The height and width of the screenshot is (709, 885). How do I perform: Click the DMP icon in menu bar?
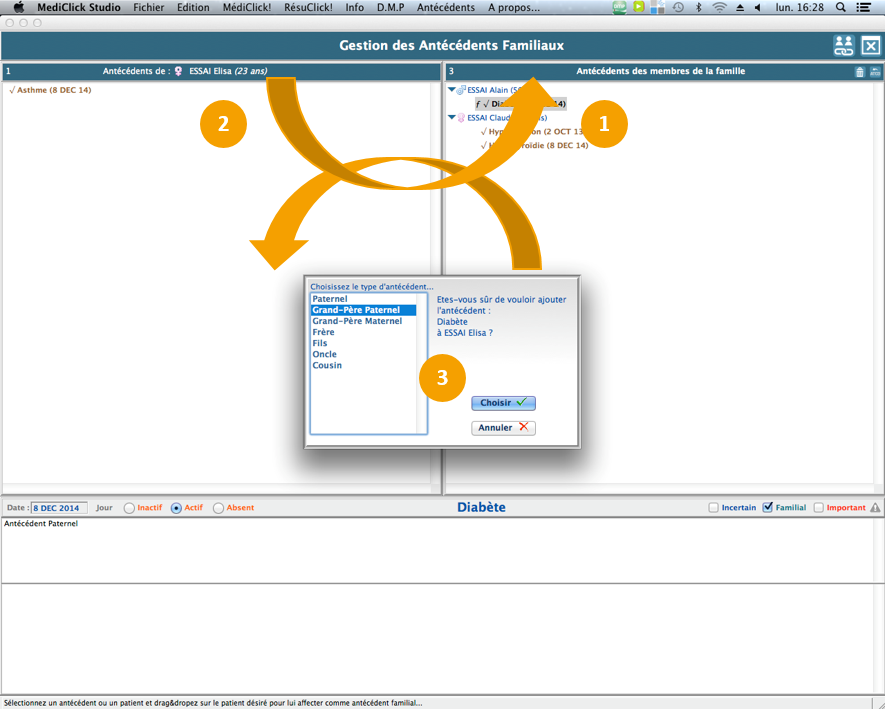[620, 7]
